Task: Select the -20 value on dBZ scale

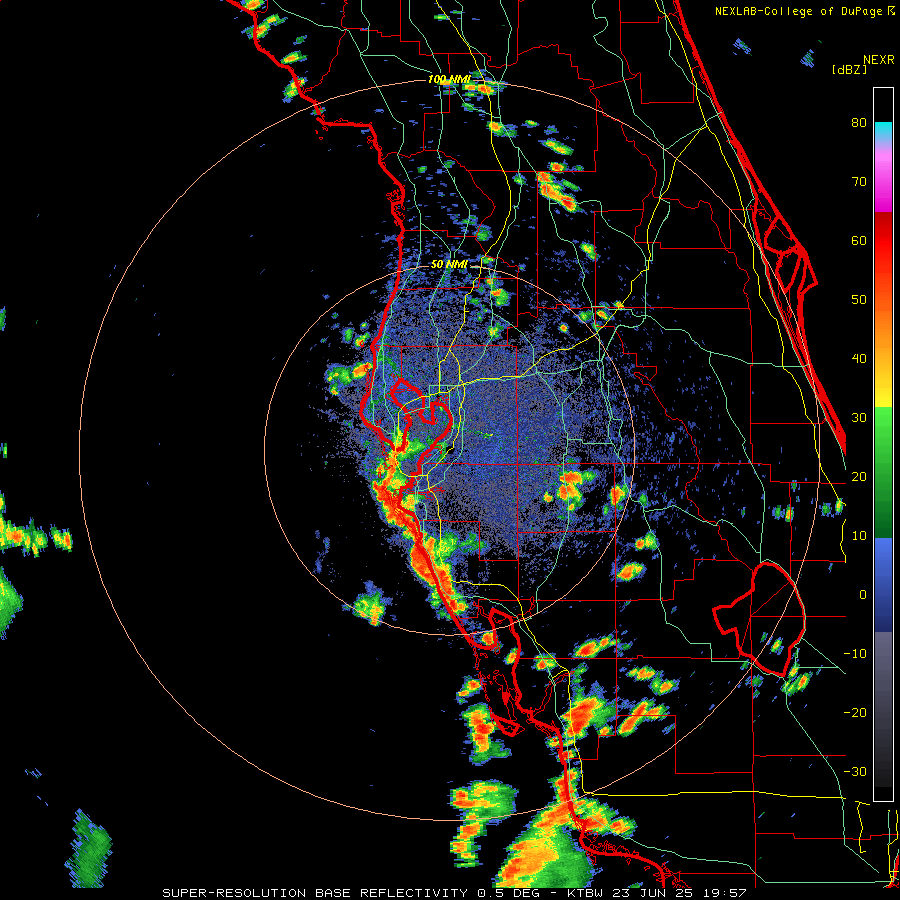Action: pos(855,713)
